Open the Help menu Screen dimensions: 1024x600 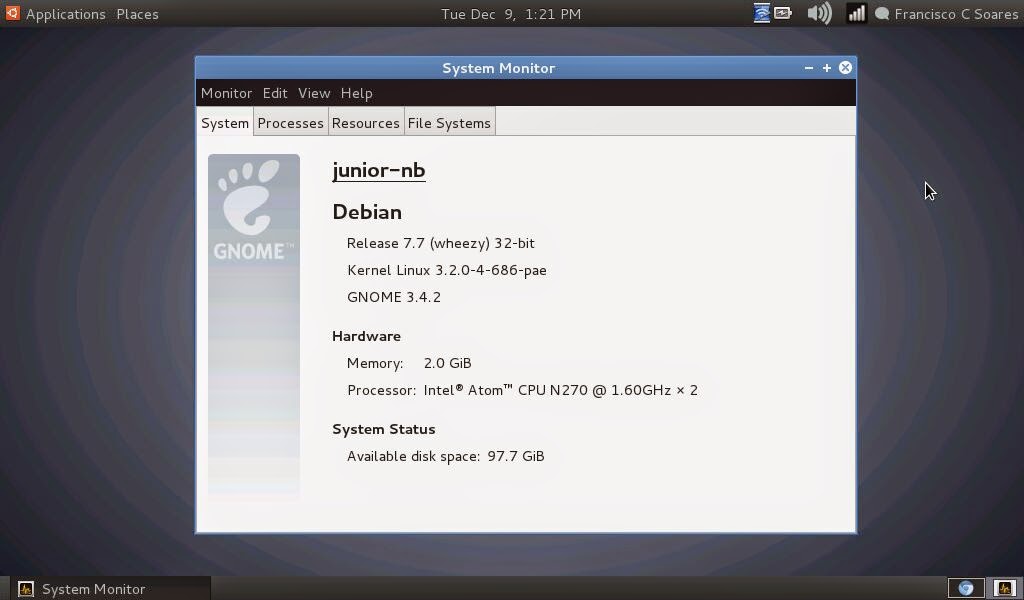357,93
